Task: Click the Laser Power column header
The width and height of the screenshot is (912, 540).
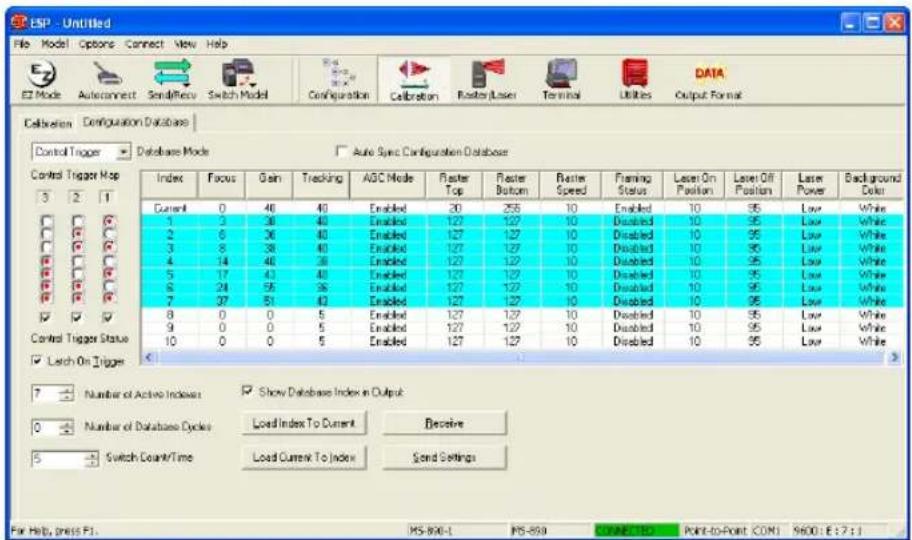Action: pos(811,184)
